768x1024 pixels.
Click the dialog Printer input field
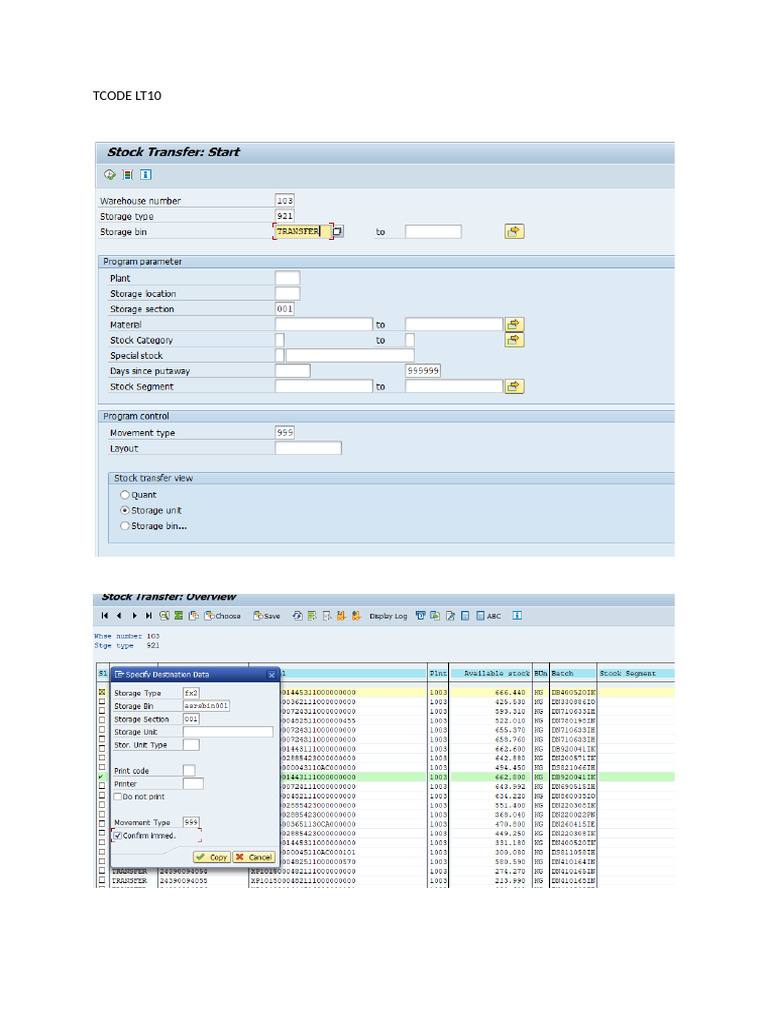tap(193, 784)
